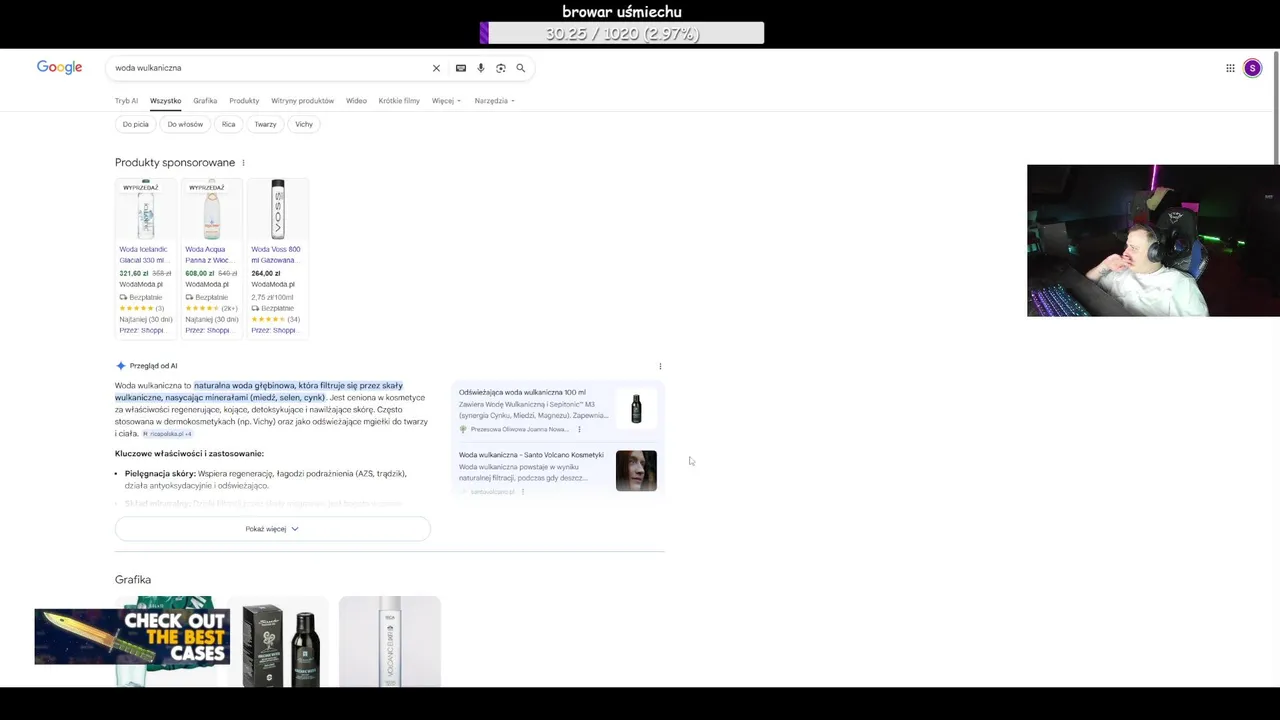1280x720 pixels.
Task: Click the Google logo
Action: click(59, 67)
